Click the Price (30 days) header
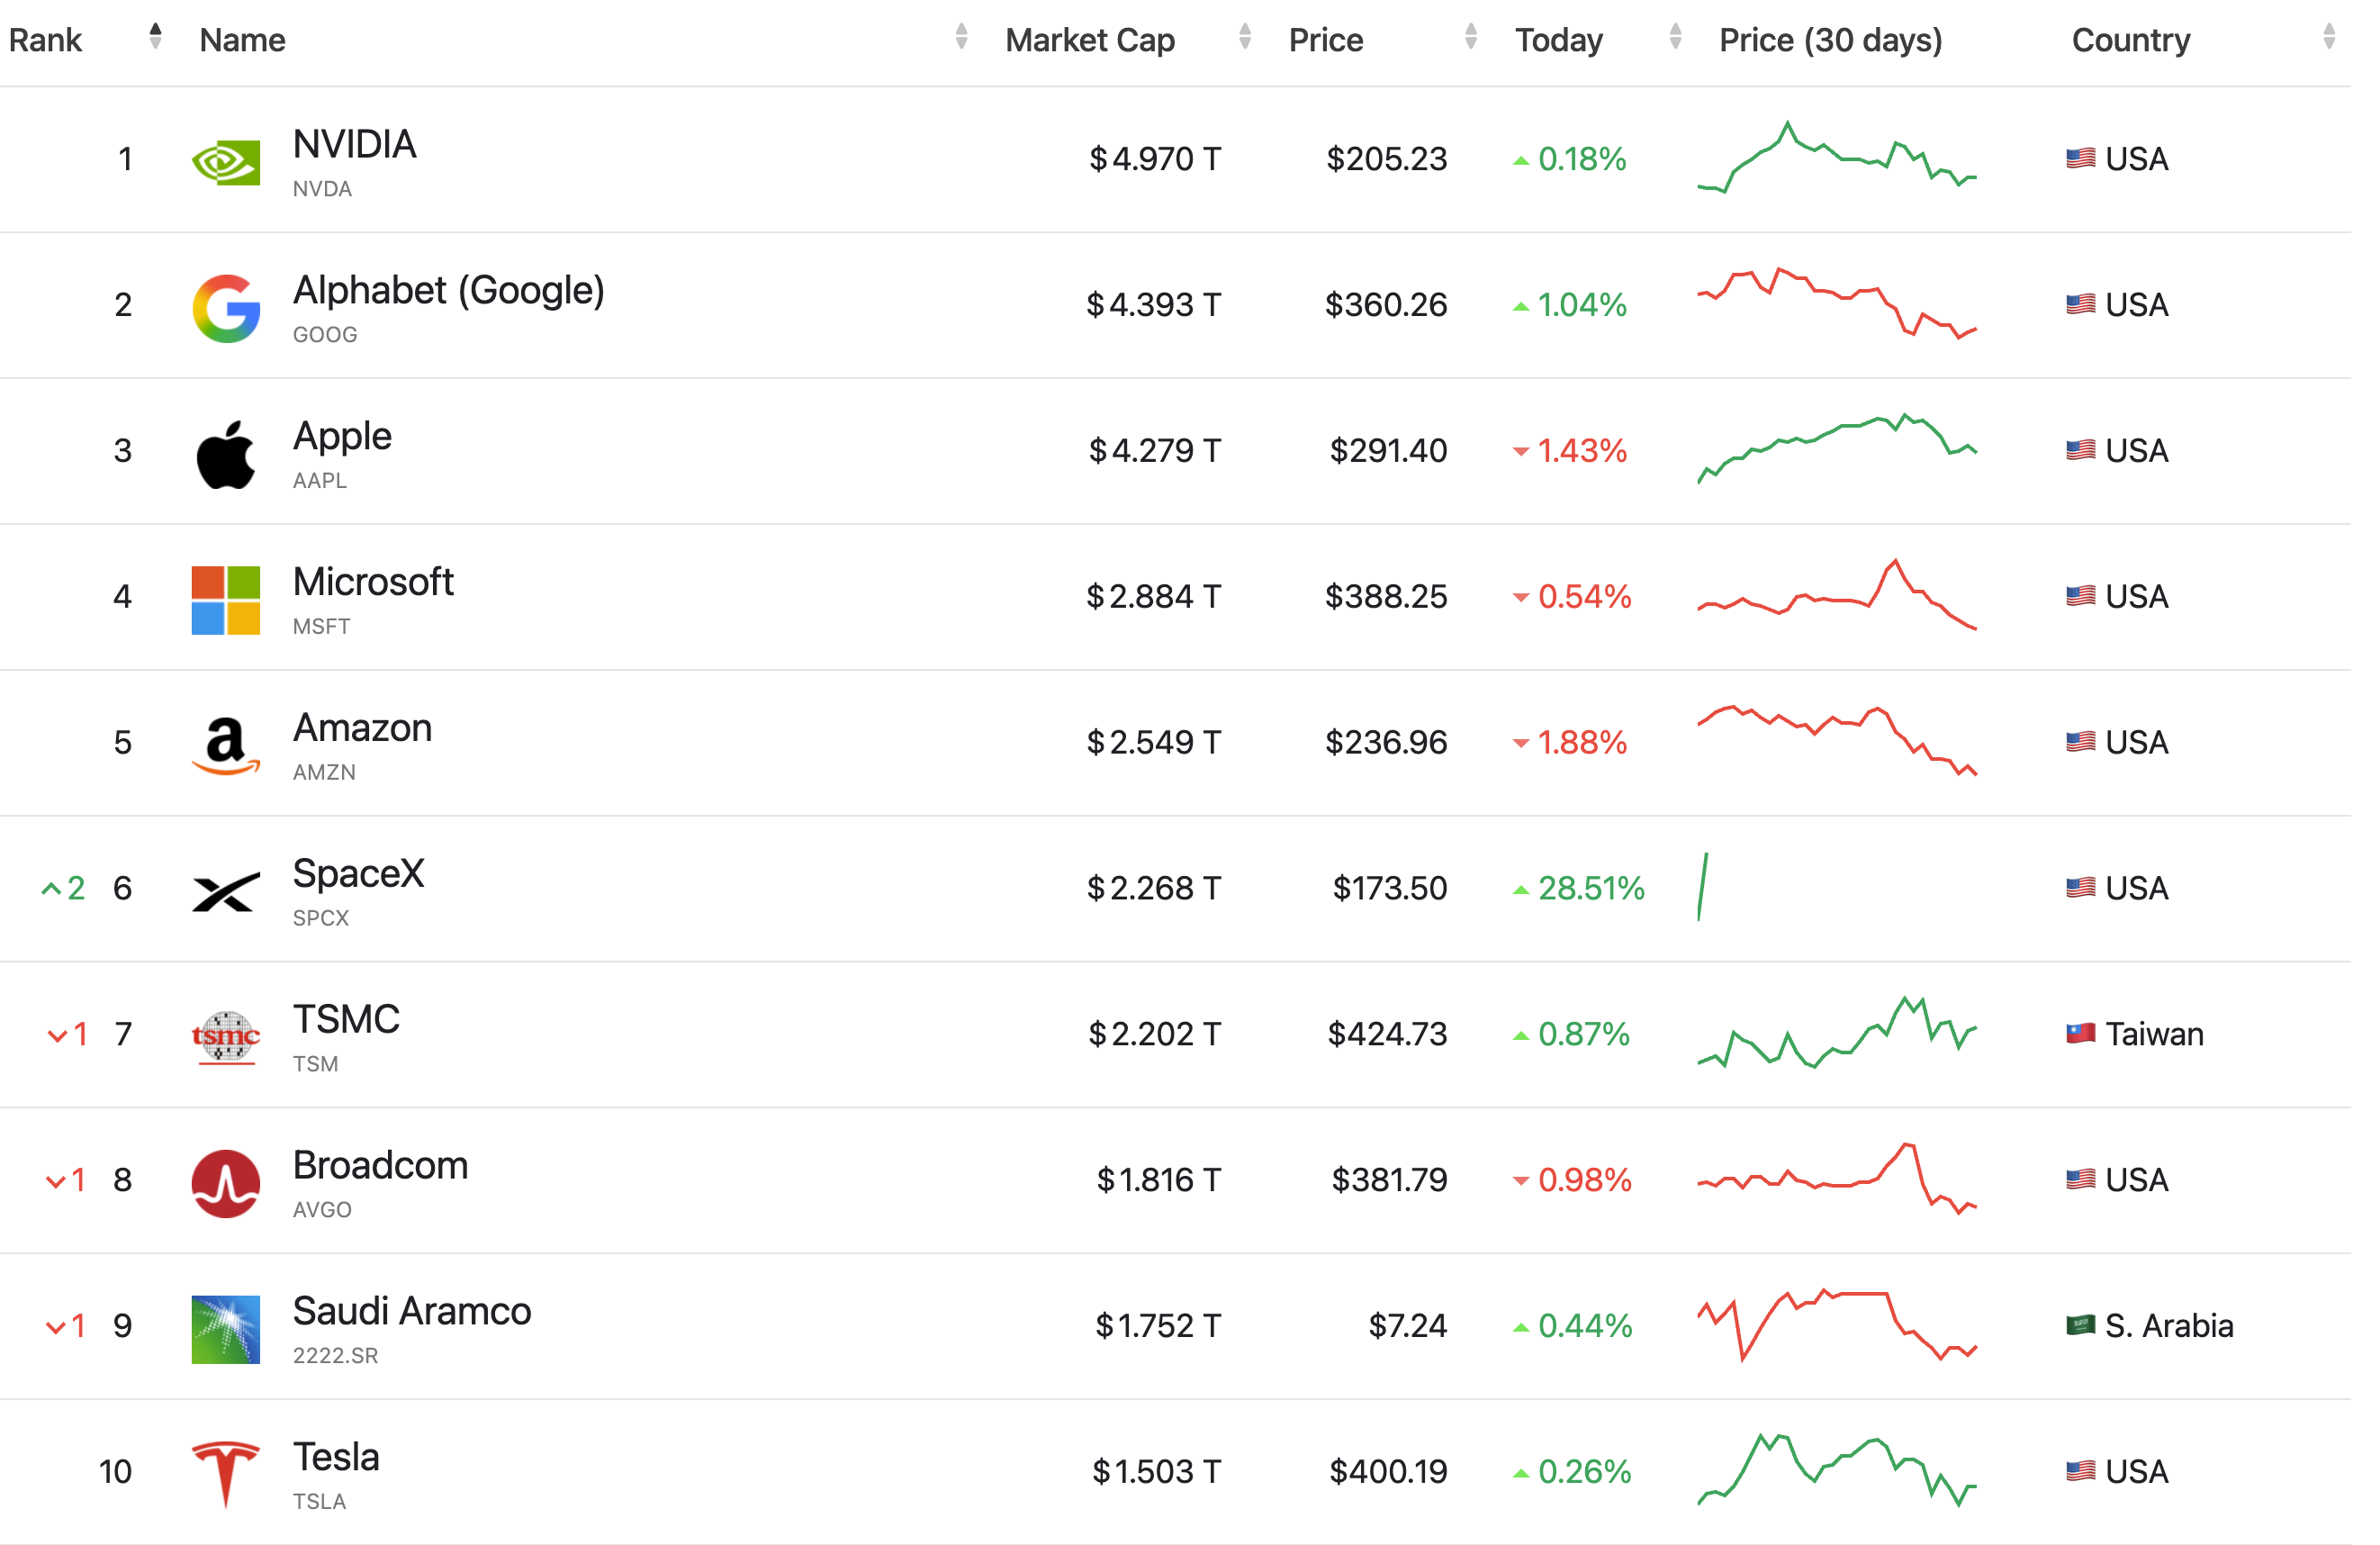Screen dimensions: 2380x1545 point(1830,40)
